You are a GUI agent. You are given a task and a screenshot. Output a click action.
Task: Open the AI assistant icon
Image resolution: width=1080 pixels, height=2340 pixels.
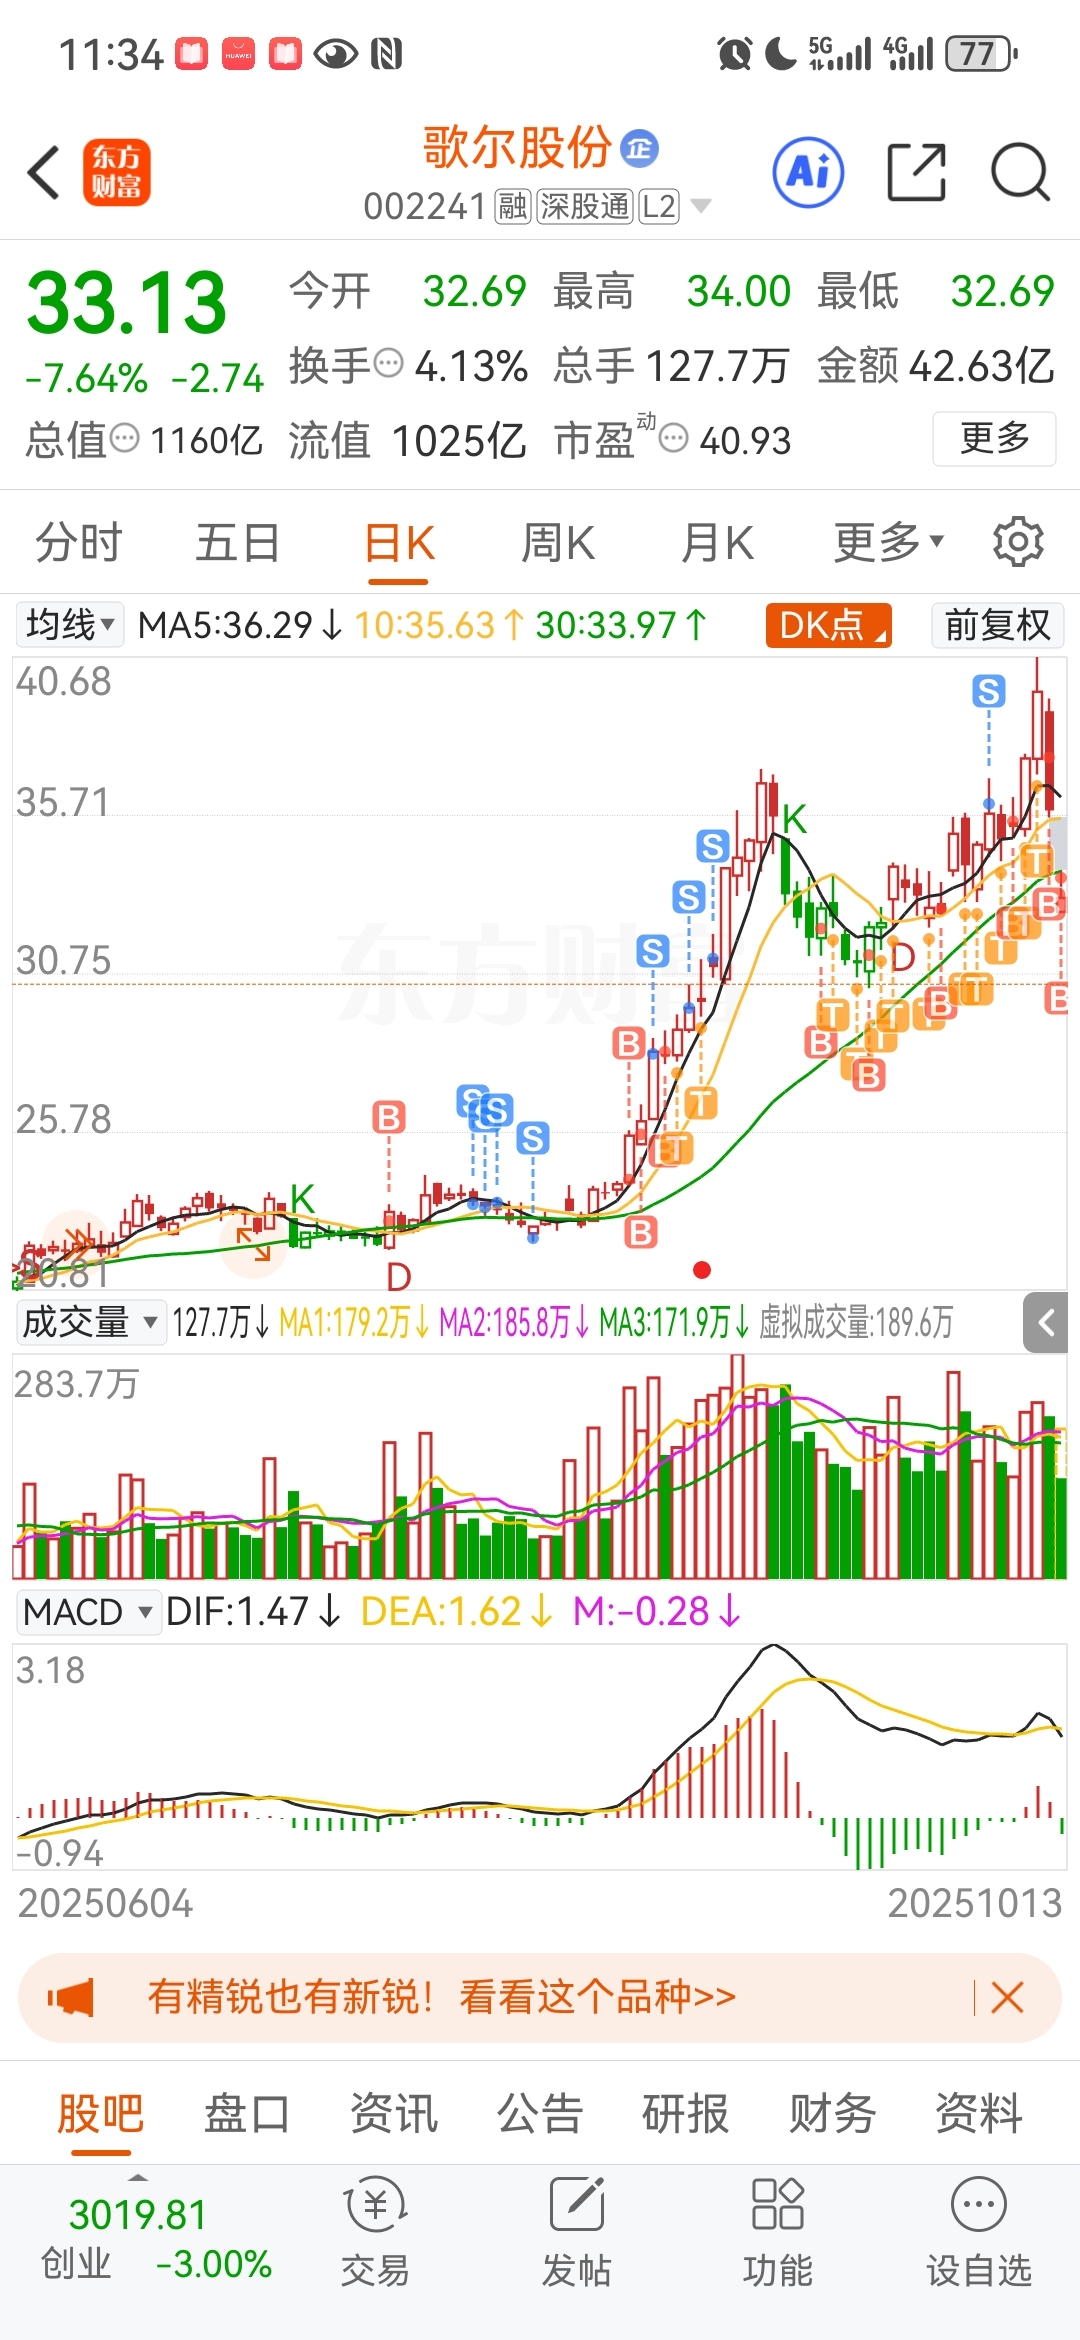pyautogui.click(x=808, y=172)
